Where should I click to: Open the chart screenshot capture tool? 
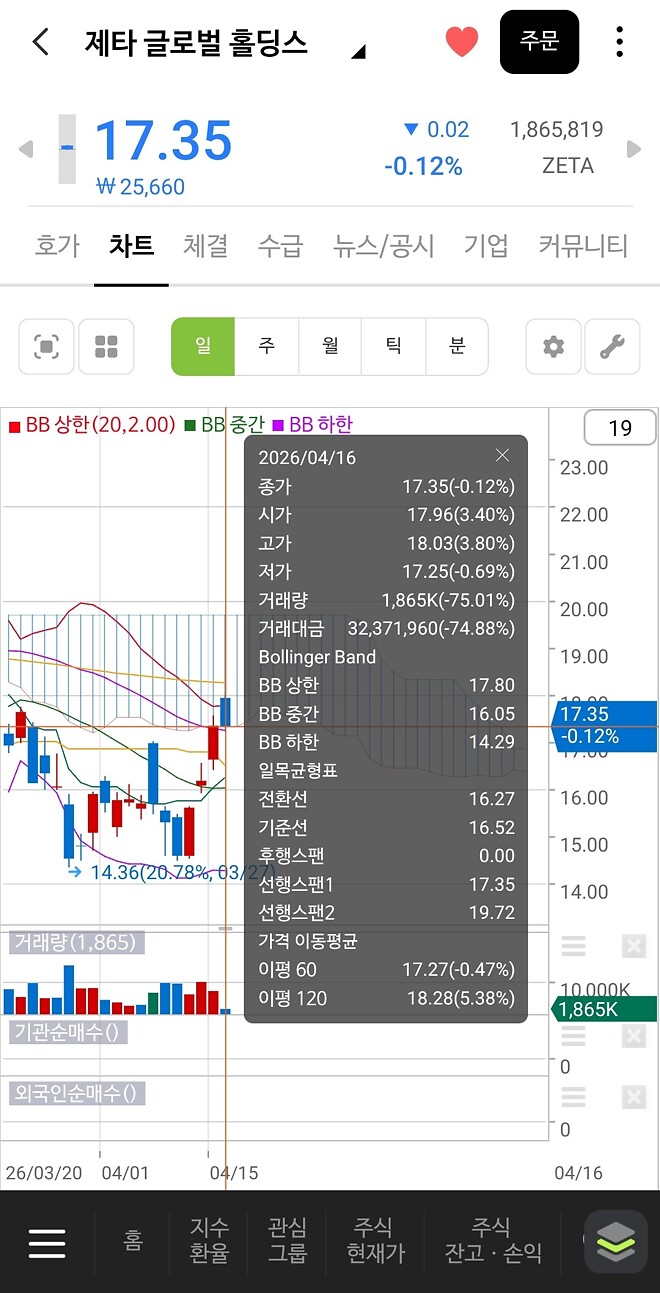45,346
